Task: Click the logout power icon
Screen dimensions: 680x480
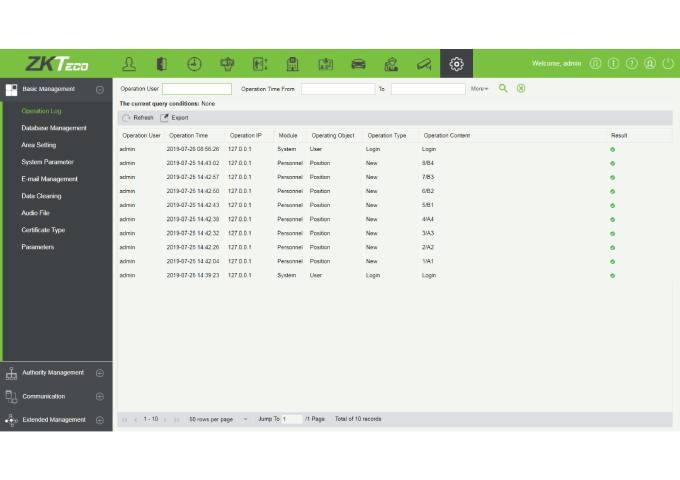Action: pyautogui.click(x=668, y=64)
